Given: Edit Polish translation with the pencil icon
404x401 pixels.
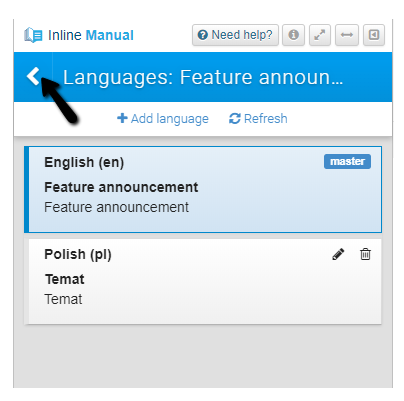Looking at the screenshot, I should coord(338,254).
